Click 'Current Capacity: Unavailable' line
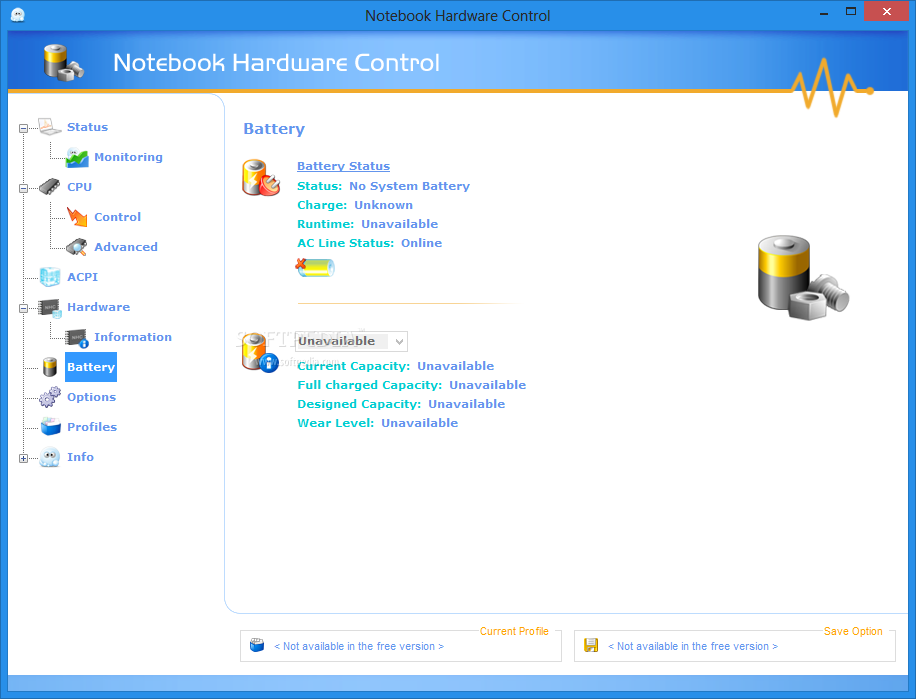Viewport: 916px width, 699px height. 395,366
